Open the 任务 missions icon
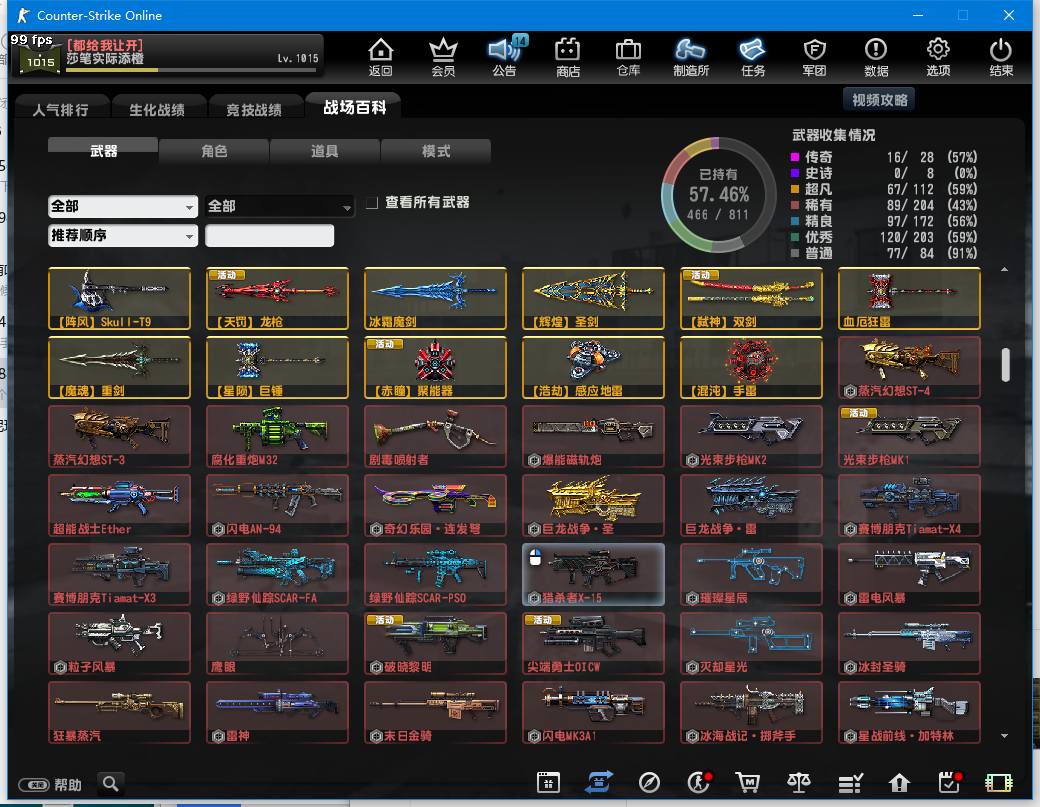Screen dimensions: 1040x807 (753, 56)
